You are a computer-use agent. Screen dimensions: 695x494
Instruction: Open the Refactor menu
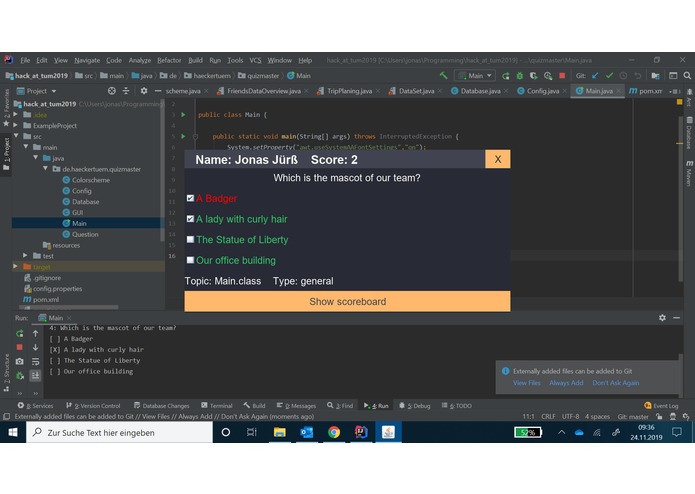tap(169, 60)
